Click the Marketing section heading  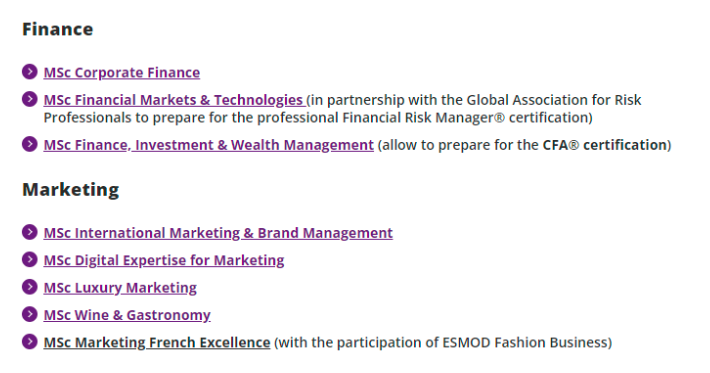(71, 190)
